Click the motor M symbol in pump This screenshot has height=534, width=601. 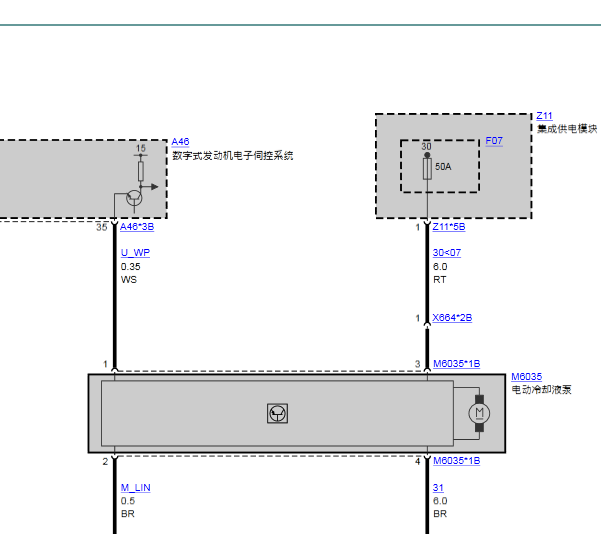pyautogui.click(x=479, y=413)
